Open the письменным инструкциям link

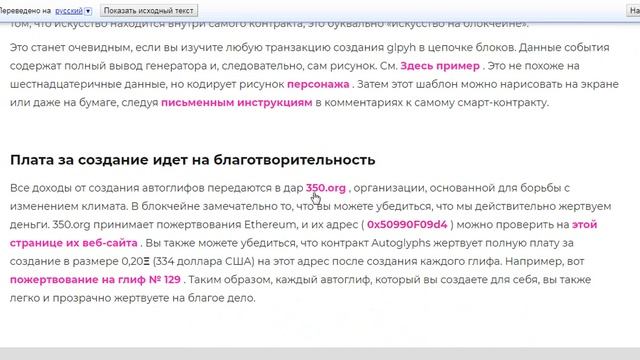237,103
